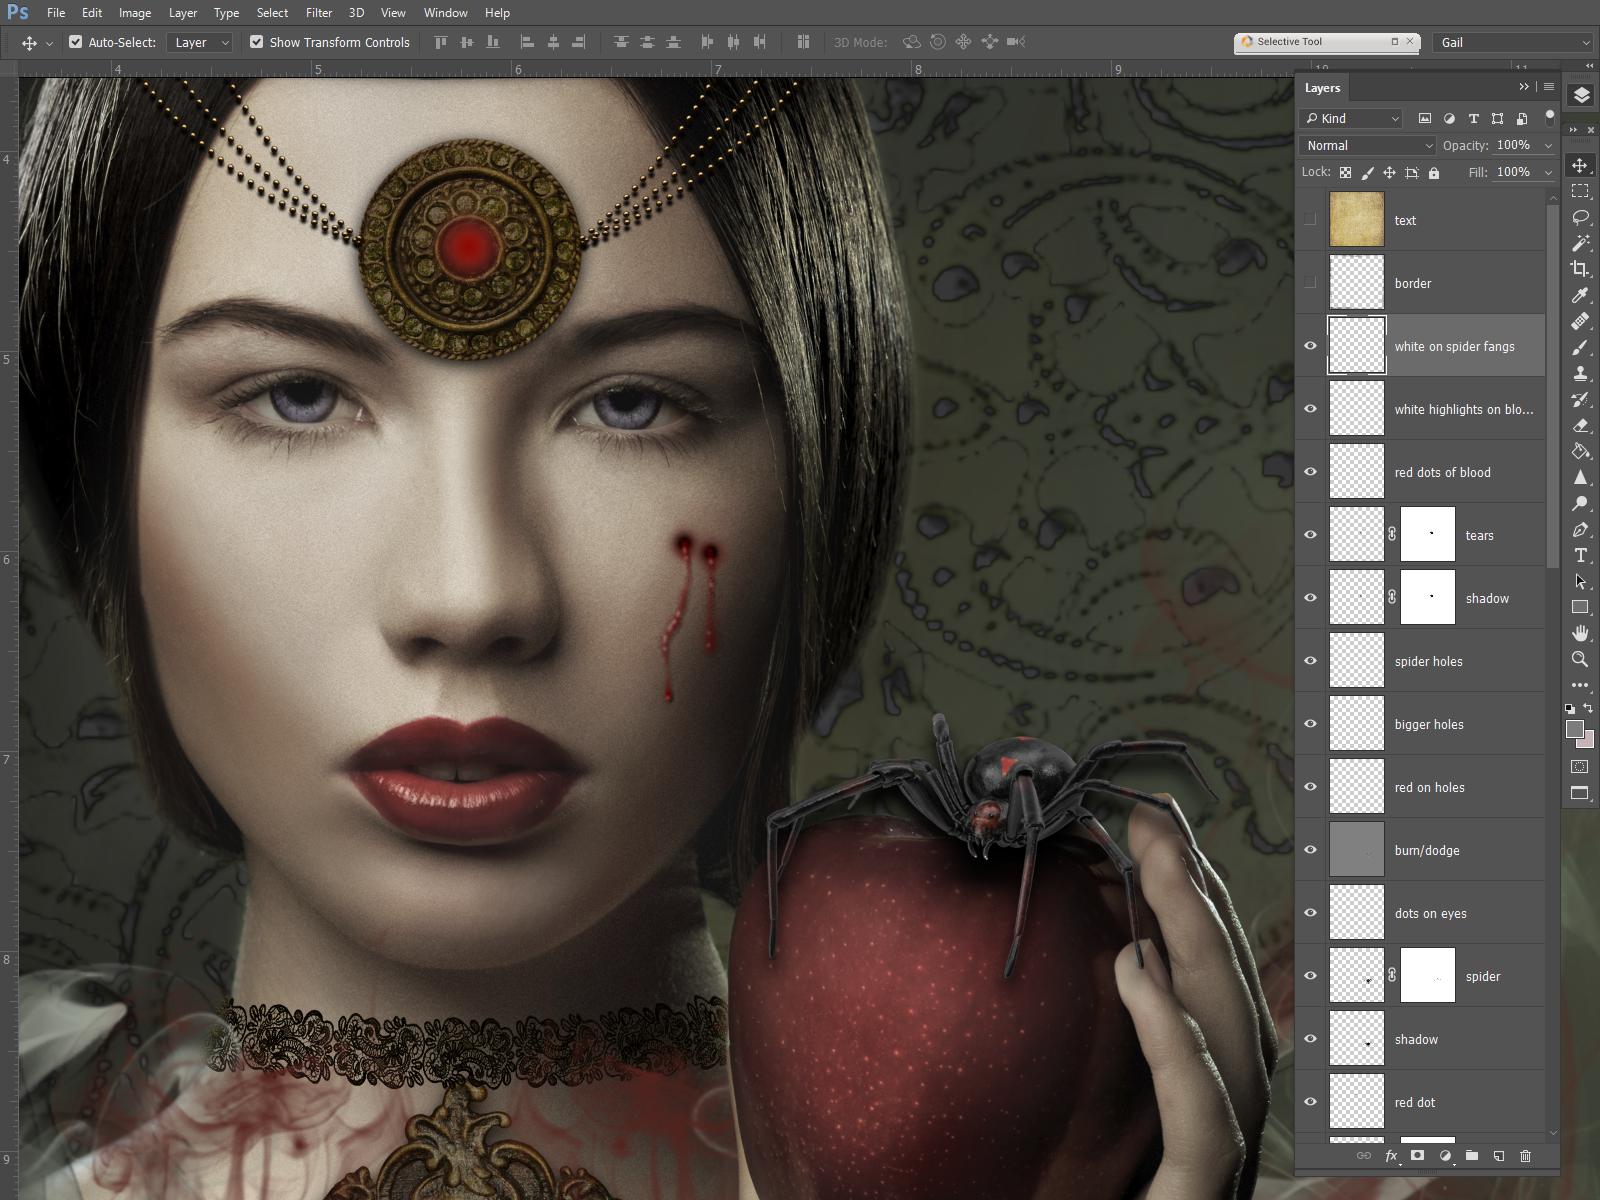
Task: Open the layer filter Kind dropdown
Action: 1350,118
